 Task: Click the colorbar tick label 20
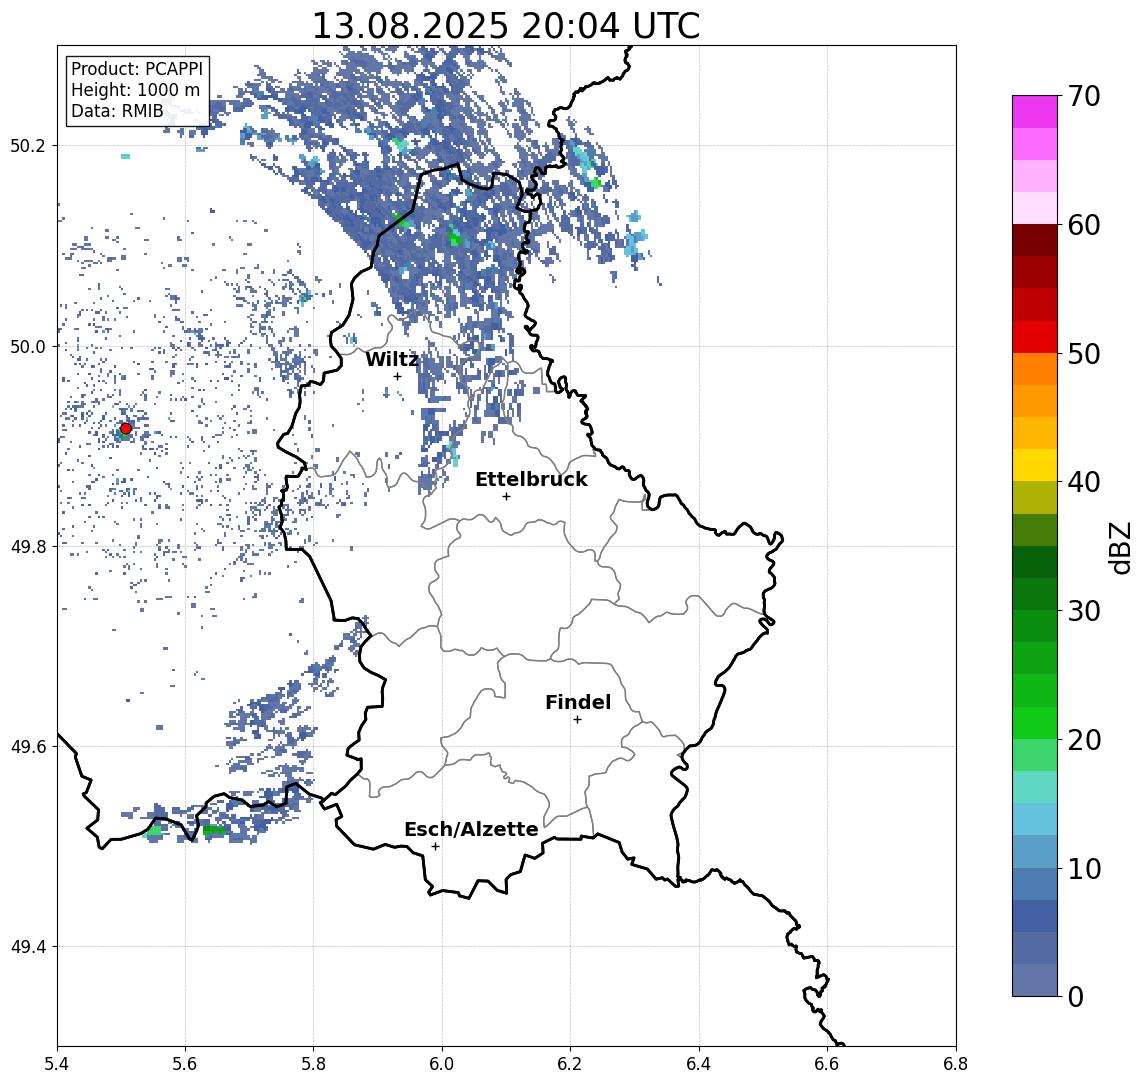pyautogui.click(x=1084, y=739)
